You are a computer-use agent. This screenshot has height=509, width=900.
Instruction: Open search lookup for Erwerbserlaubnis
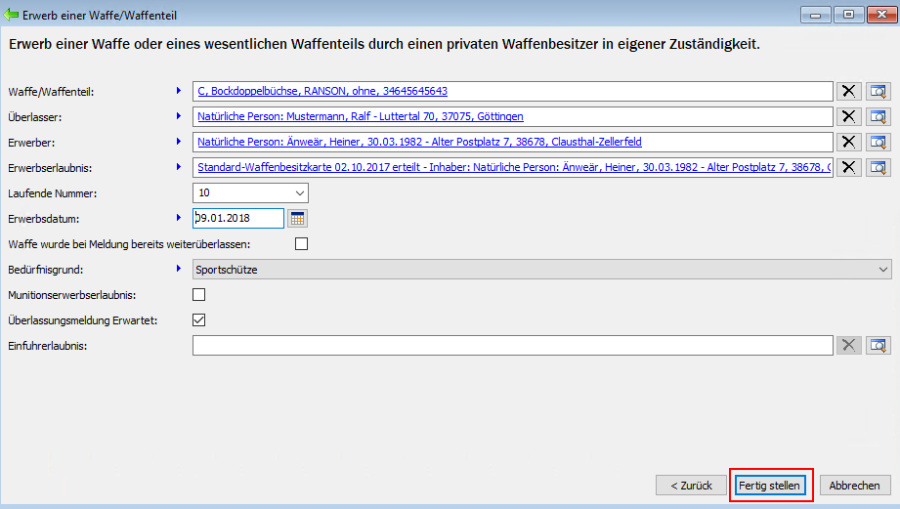pos(878,167)
